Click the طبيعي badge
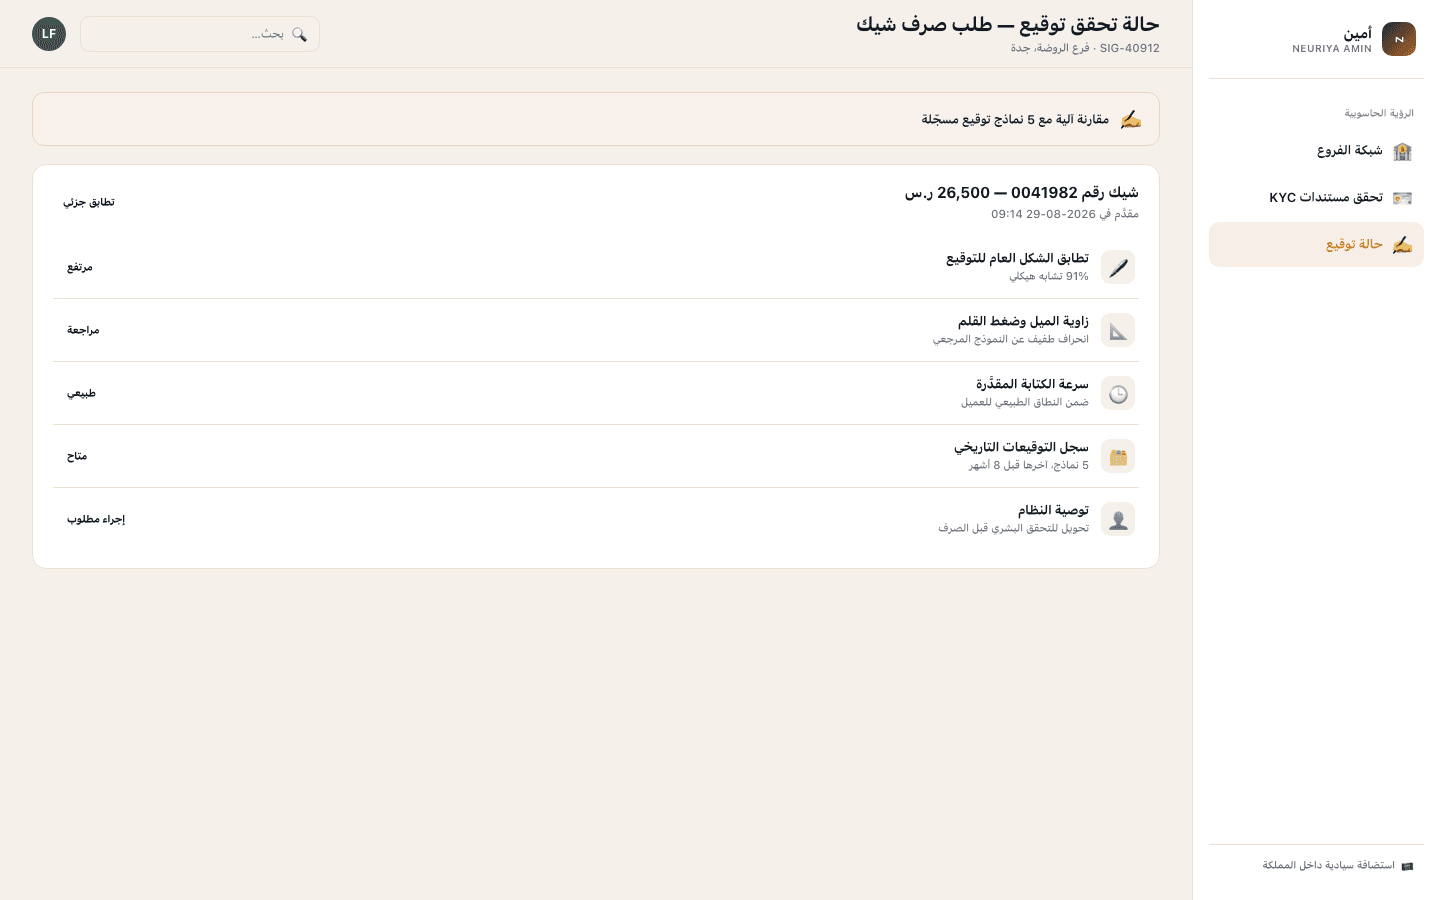The image size is (1440, 900). (x=81, y=393)
